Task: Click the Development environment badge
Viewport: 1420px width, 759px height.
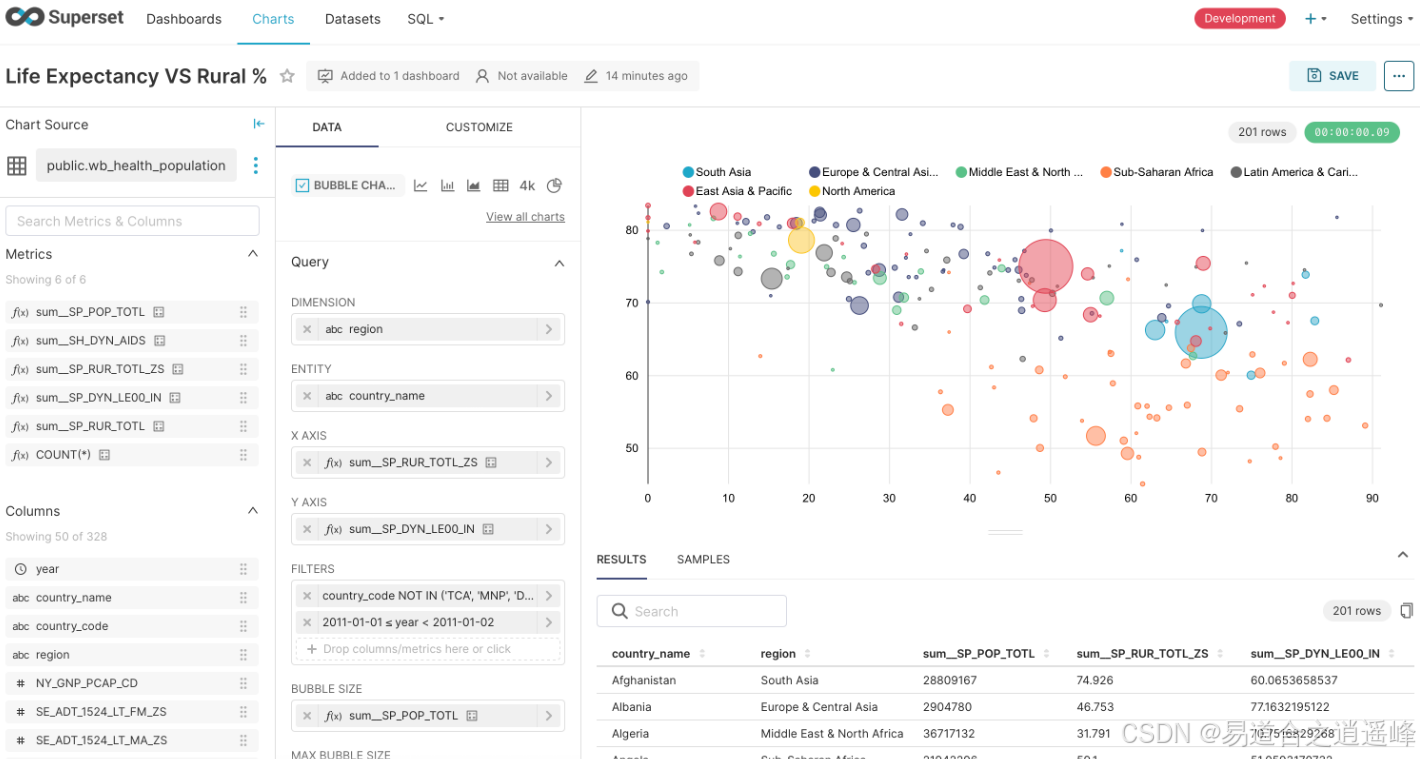Action: coord(1240,18)
